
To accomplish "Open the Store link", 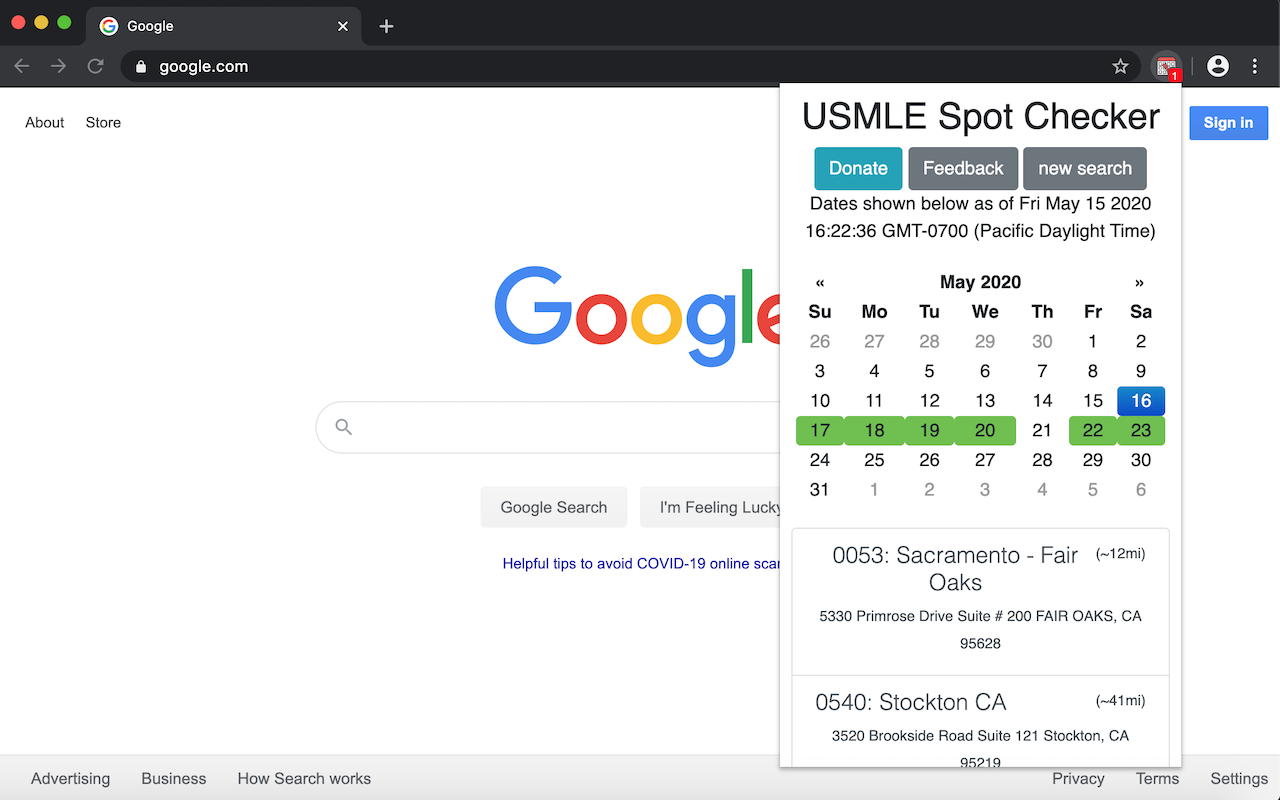I will pos(103,123).
